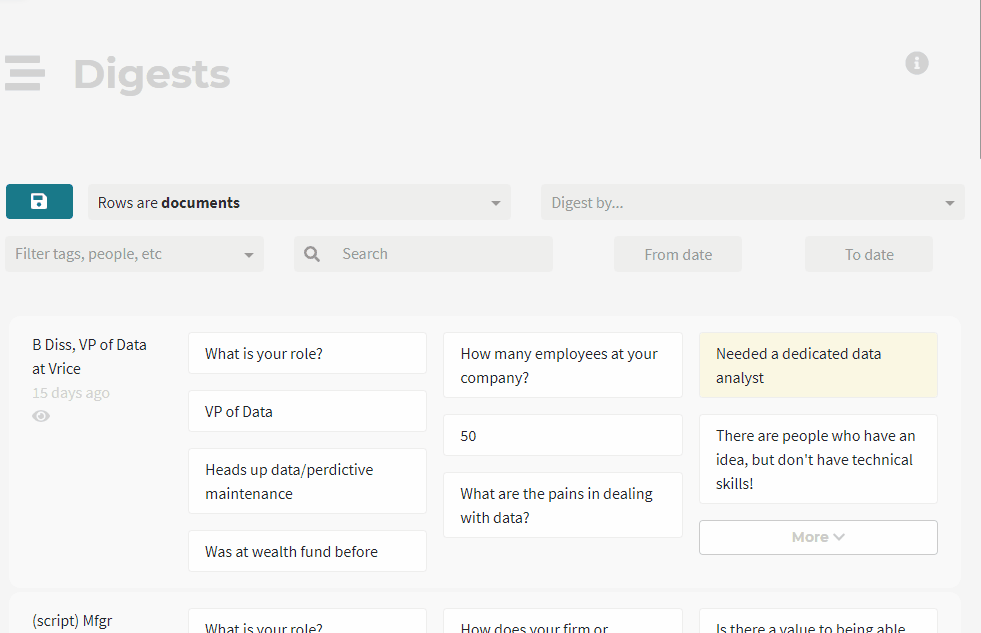Click the save floppy disk button
Viewport: 981px width, 633px height.
pyautogui.click(x=39, y=202)
